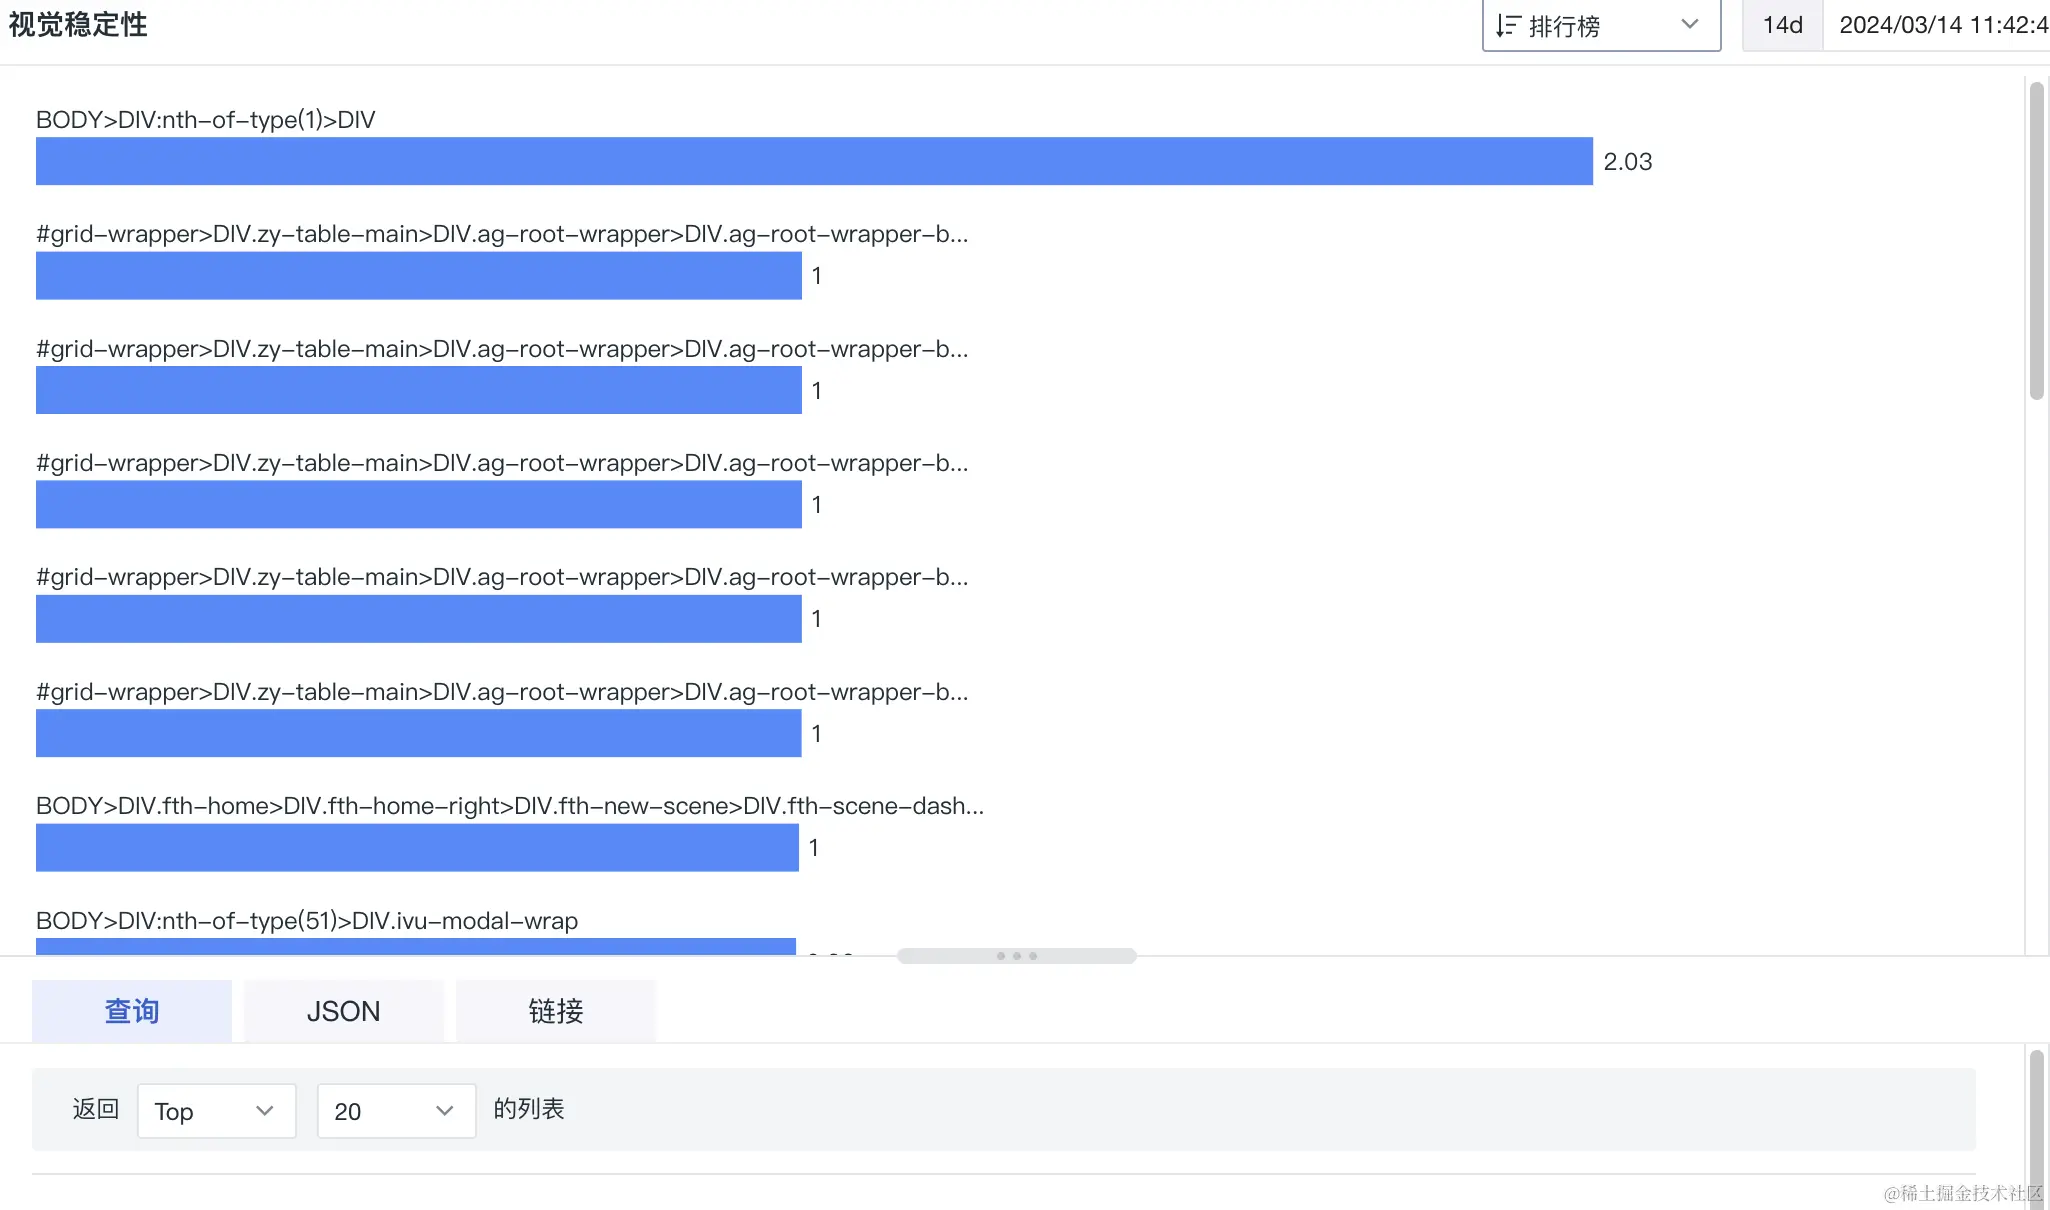
Task: Click the chevron arrow in 排行榜 selector
Action: click(x=1690, y=24)
